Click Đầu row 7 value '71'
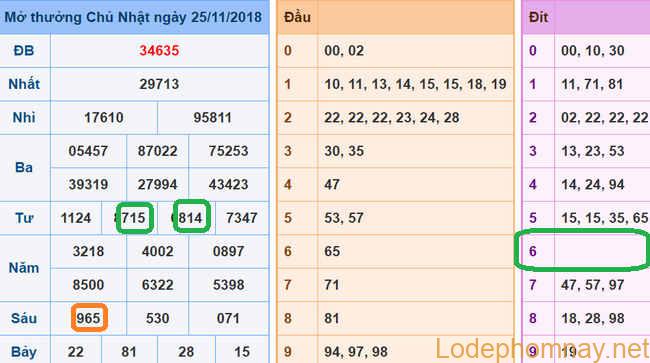This screenshot has width=650, height=363. (332, 285)
